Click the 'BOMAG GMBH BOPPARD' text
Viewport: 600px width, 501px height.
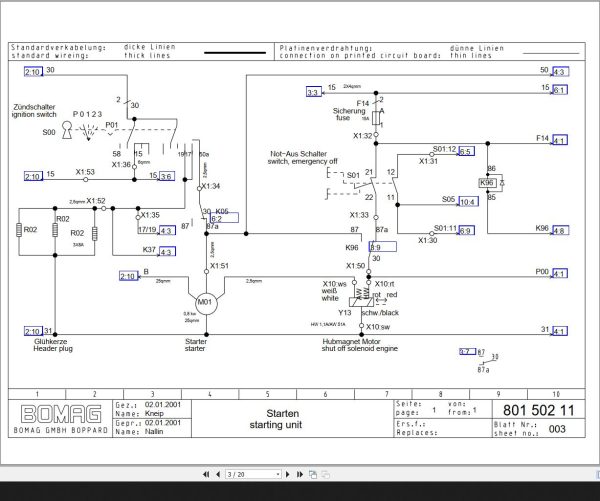coord(60,430)
